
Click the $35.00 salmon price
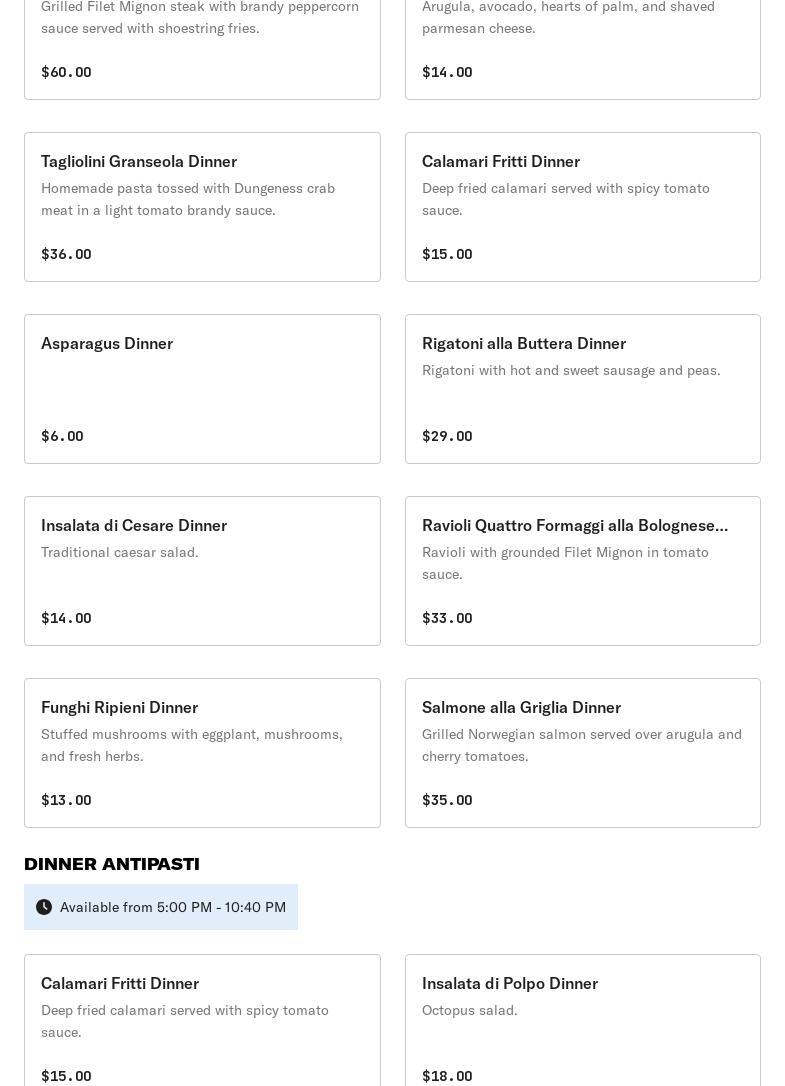coord(447,800)
